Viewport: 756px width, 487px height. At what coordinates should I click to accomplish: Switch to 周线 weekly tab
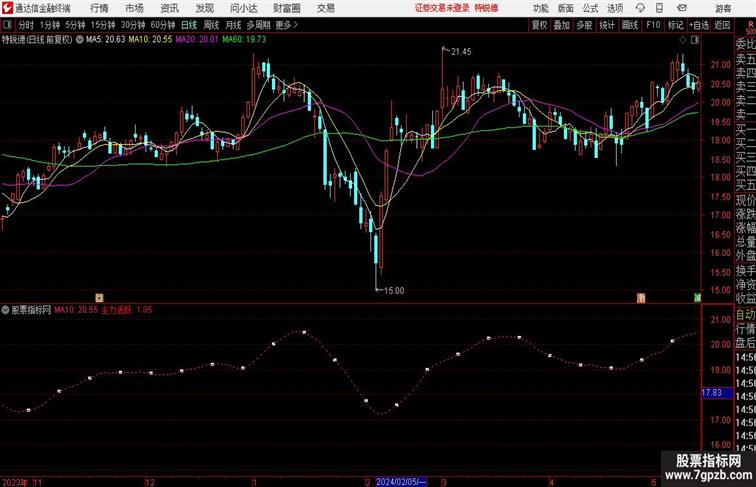(x=211, y=25)
